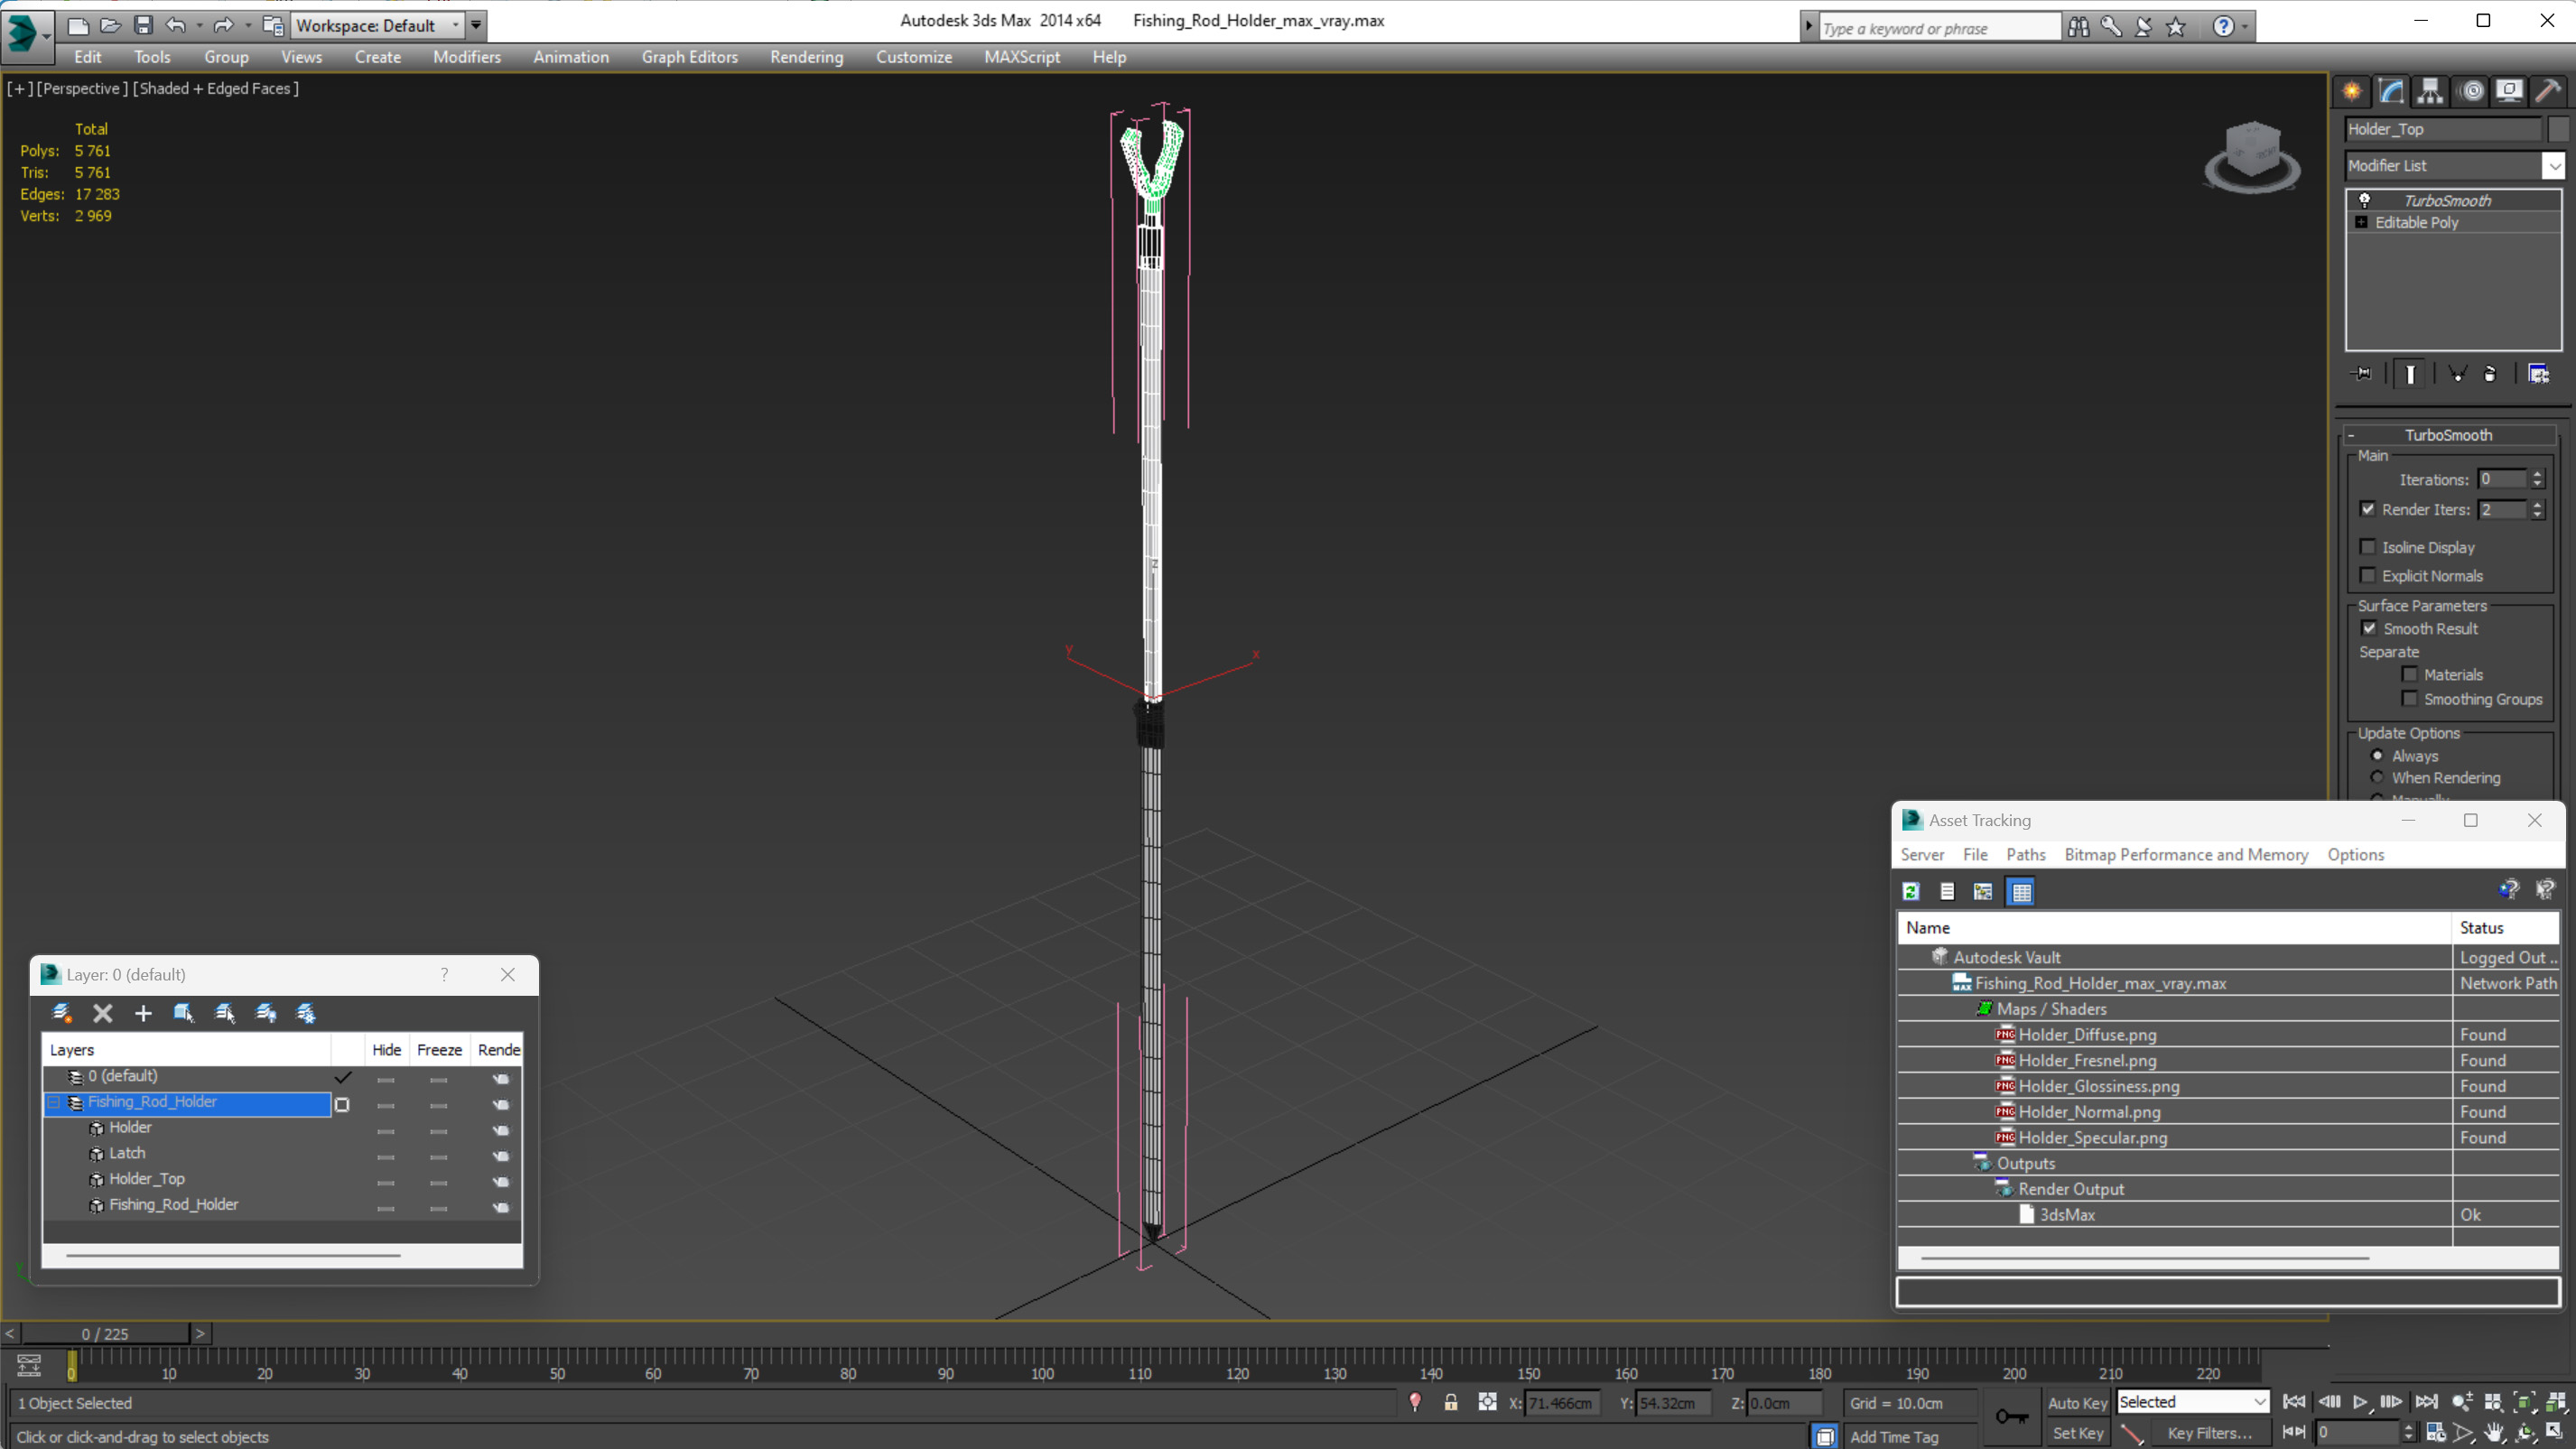The height and width of the screenshot is (1449, 2576).
Task: Enable the Explicit Normals checkbox
Action: 2368,575
